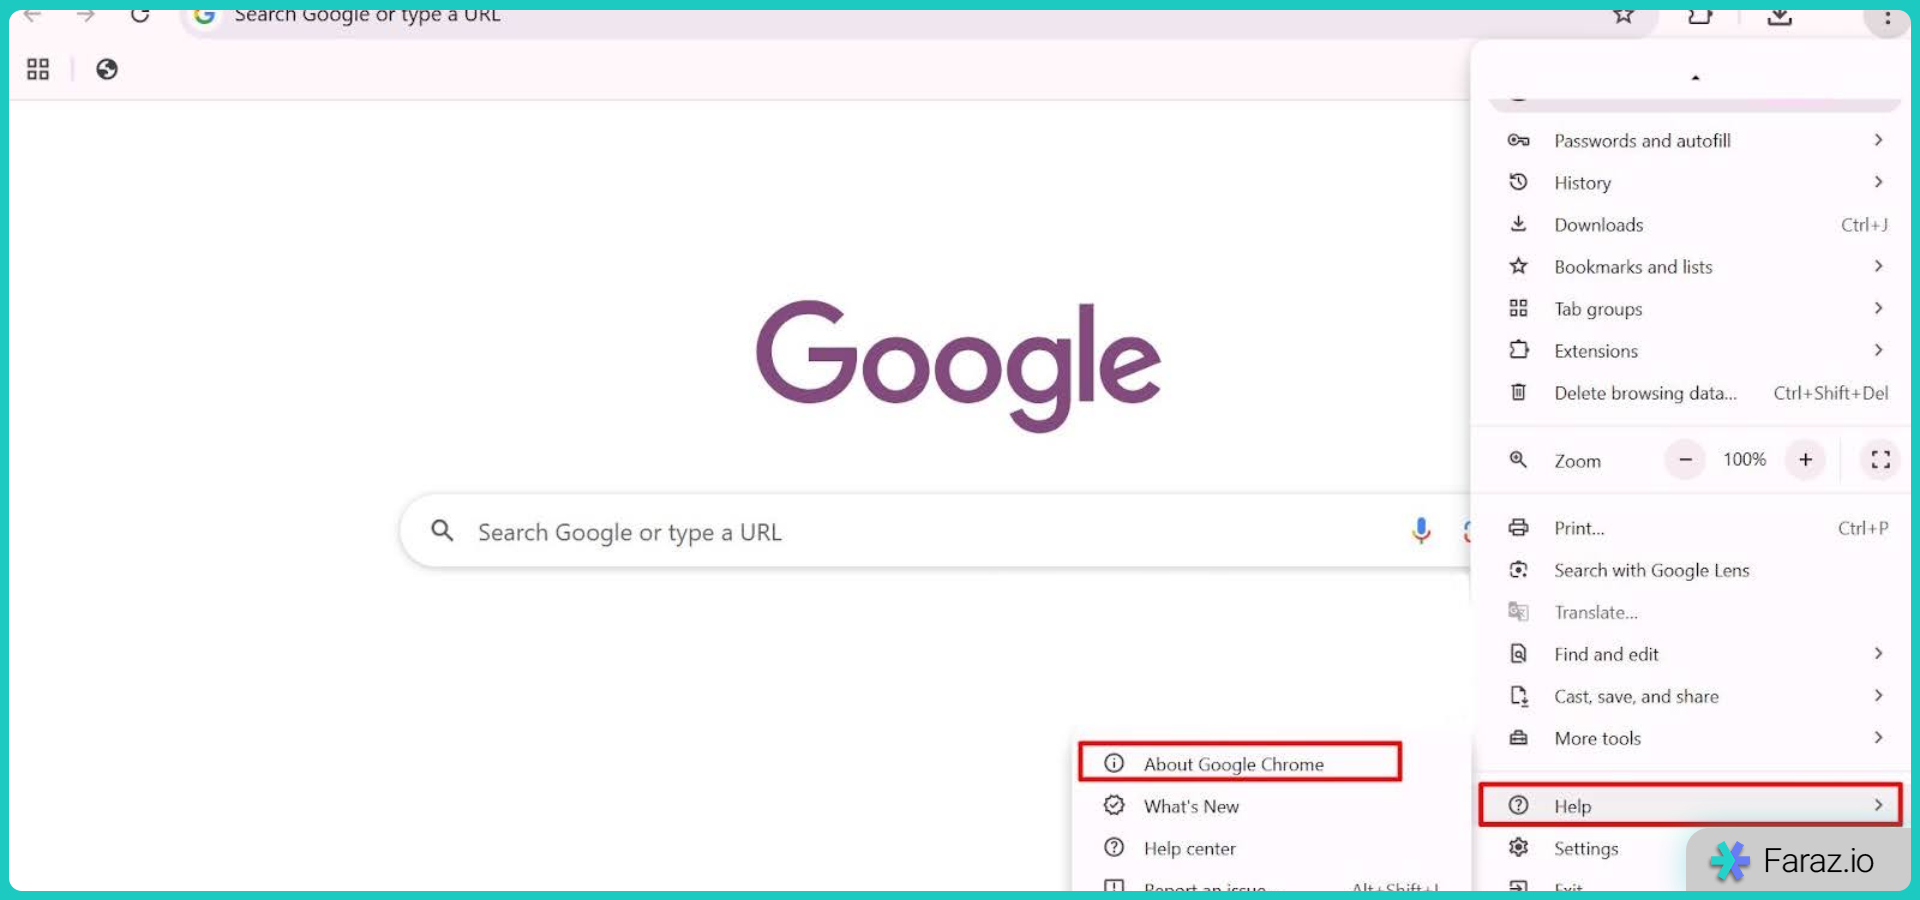This screenshot has height=900, width=1920.
Task: Click chevron beside Tab groups
Action: point(1878,308)
